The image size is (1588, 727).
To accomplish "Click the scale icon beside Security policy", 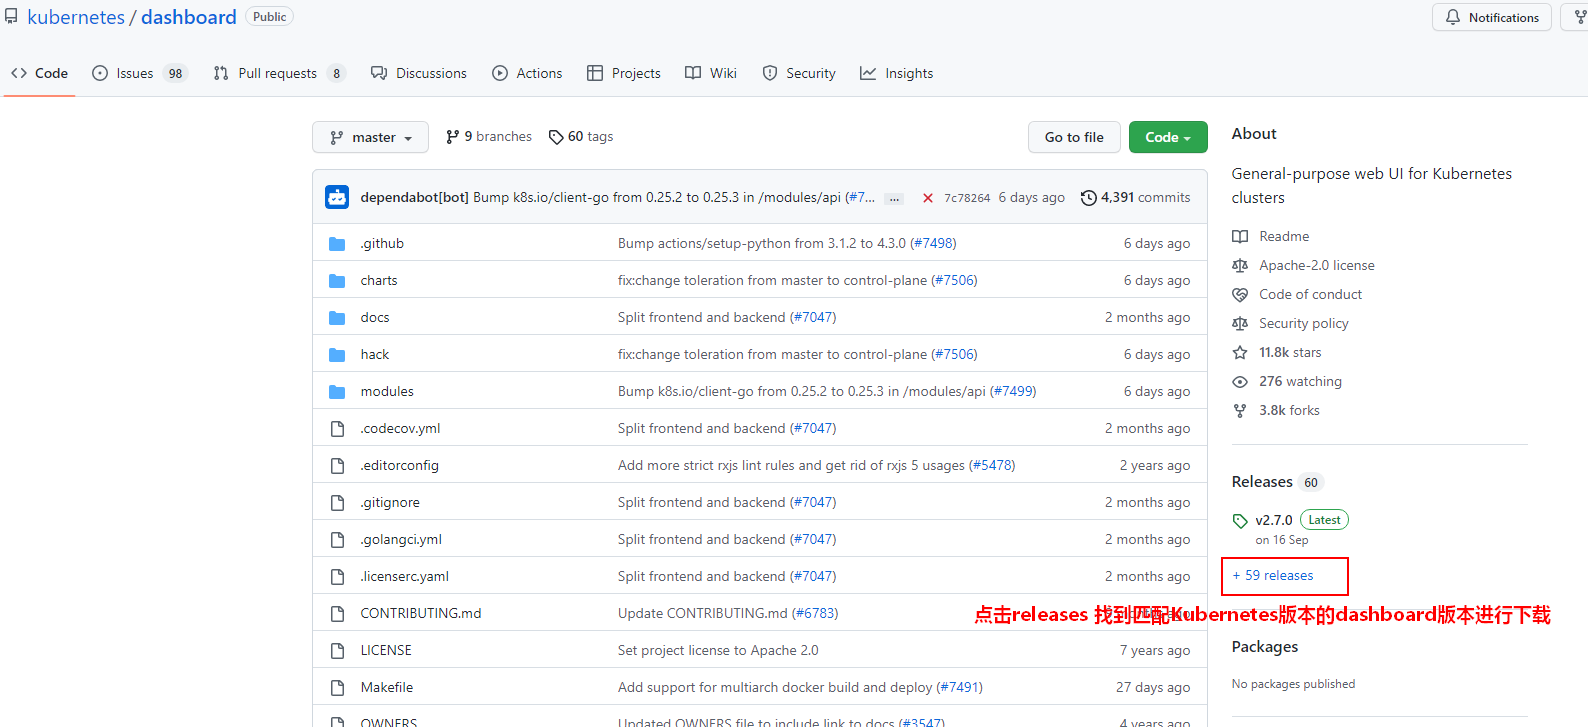I will 1240,324.
